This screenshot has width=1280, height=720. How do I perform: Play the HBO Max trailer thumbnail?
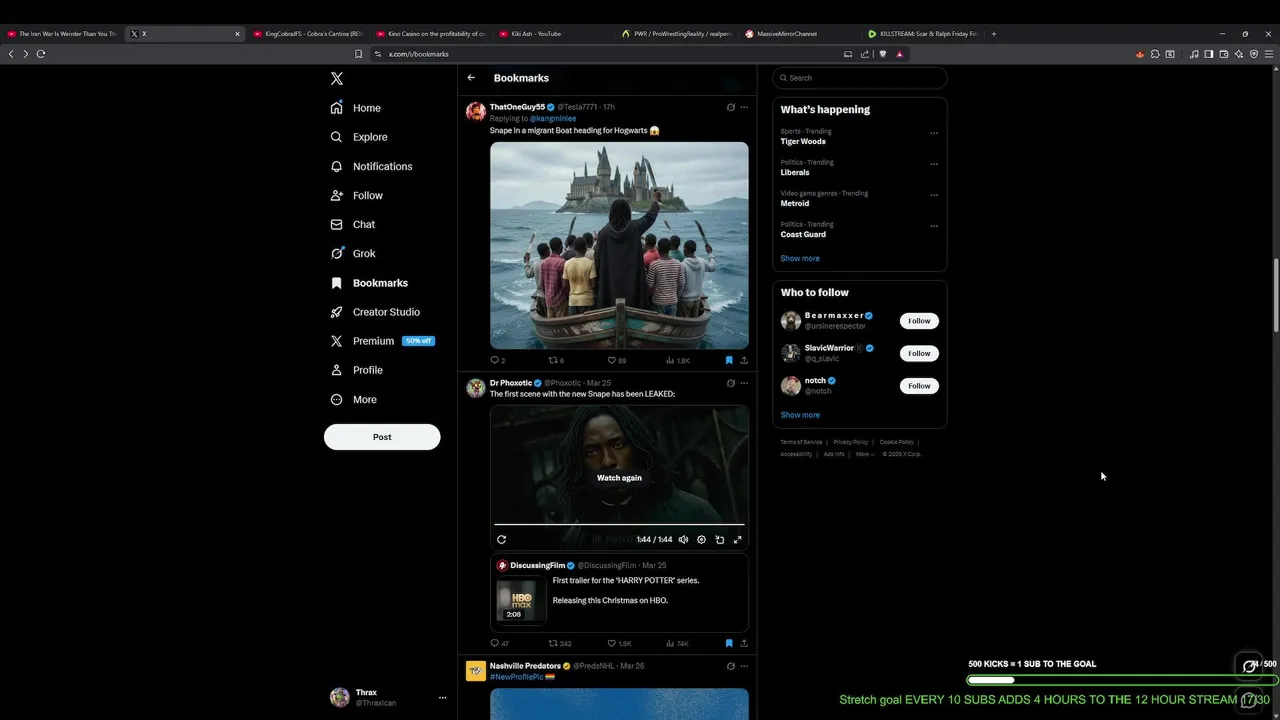click(521, 599)
